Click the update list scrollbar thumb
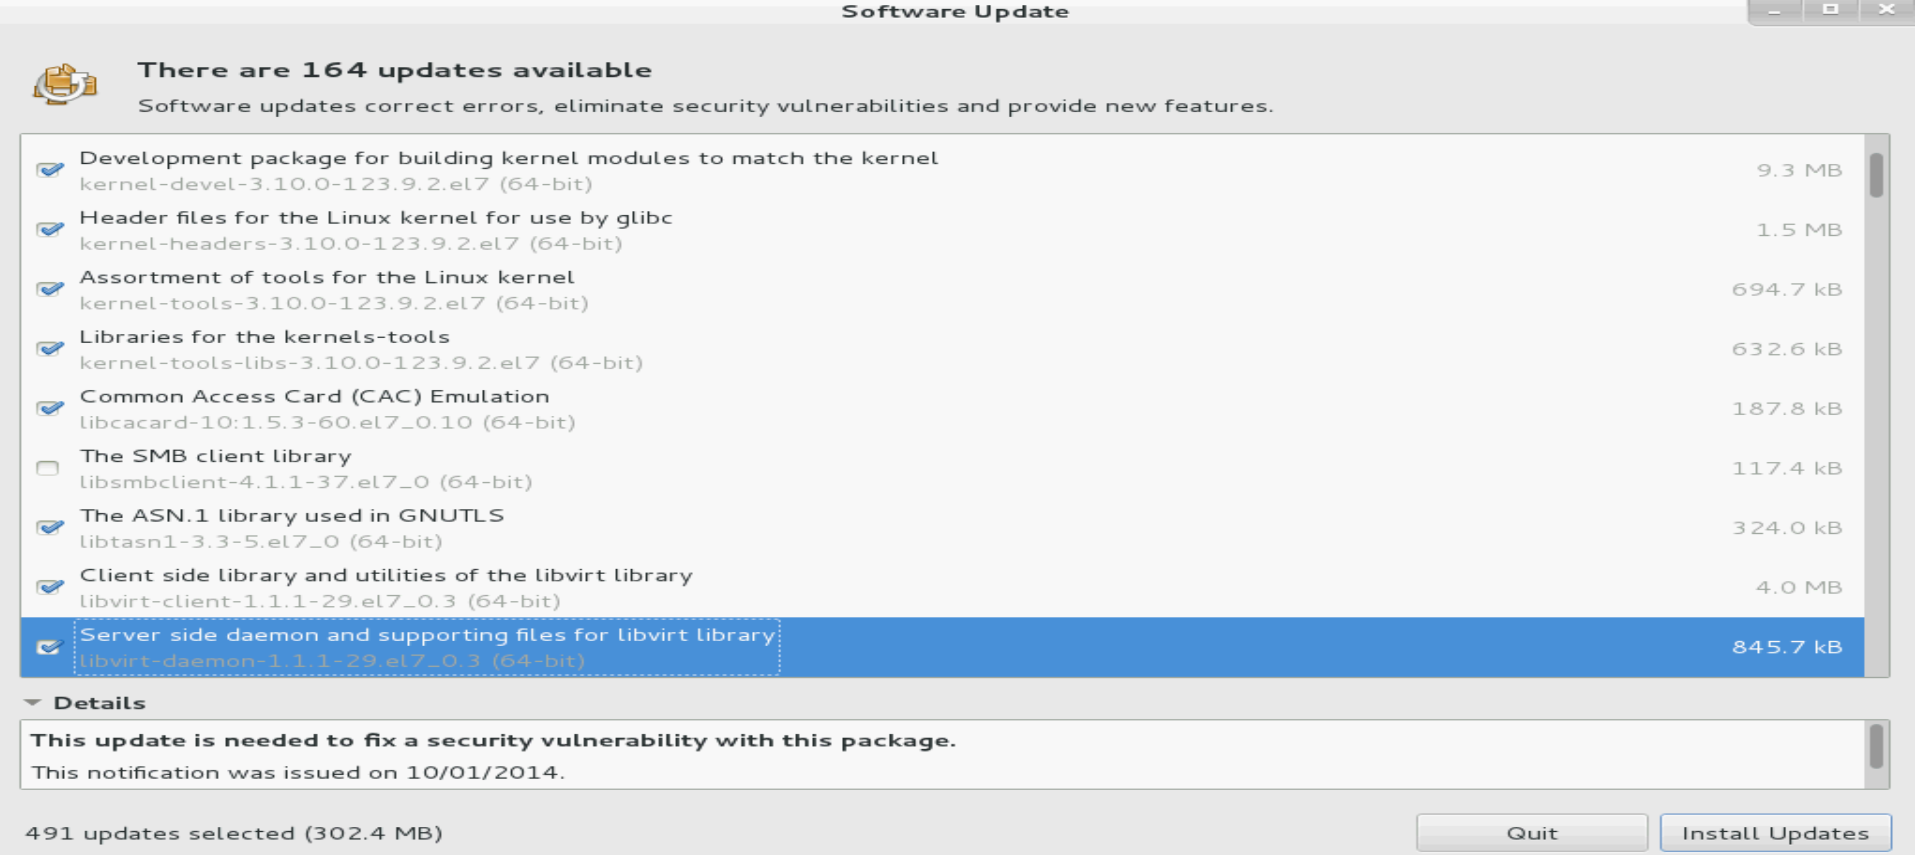The image size is (1915, 855). click(x=1876, y=176)
